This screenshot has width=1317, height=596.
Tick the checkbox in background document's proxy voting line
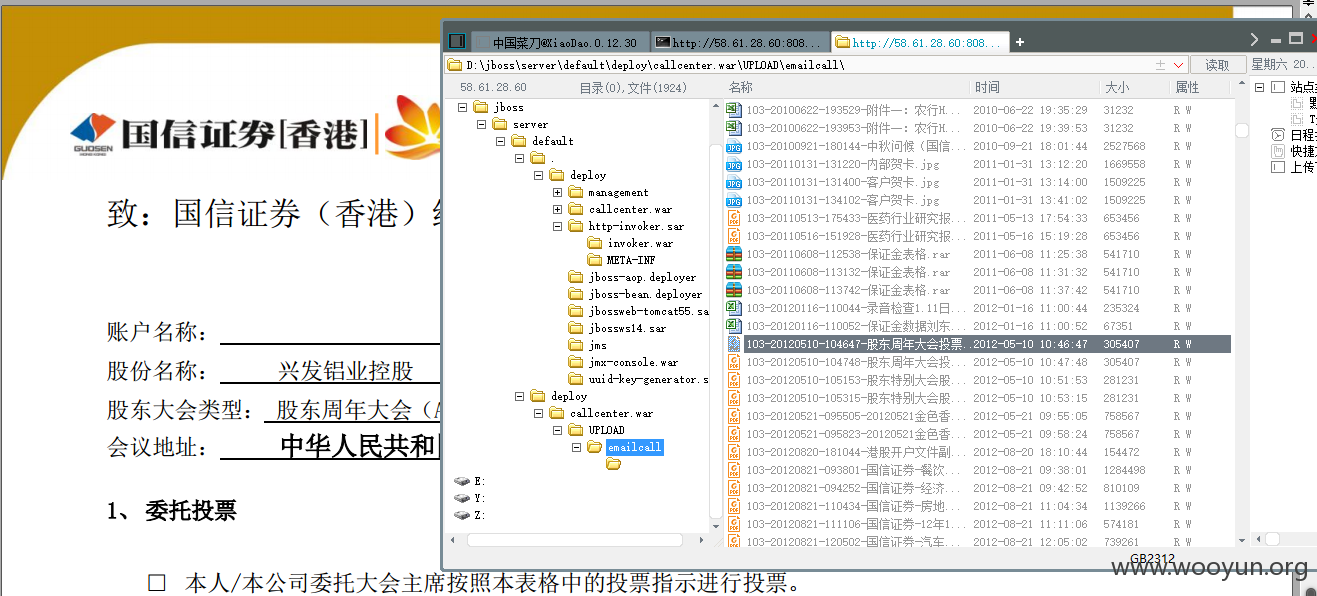[x=156, y=582]
